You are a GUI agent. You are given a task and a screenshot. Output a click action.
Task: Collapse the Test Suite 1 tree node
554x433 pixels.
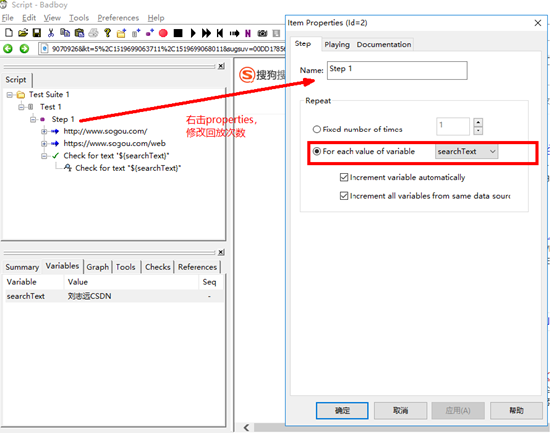10,95
